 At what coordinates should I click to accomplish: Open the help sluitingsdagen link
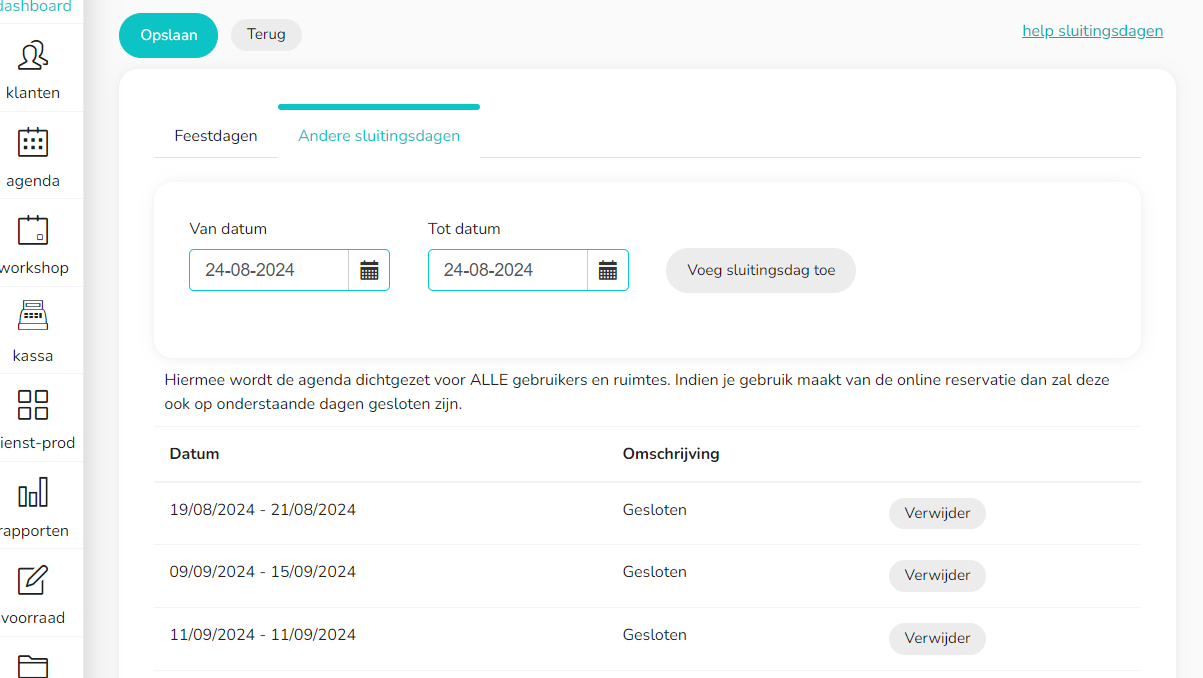pyautogui.click(x=1092, y=31)
